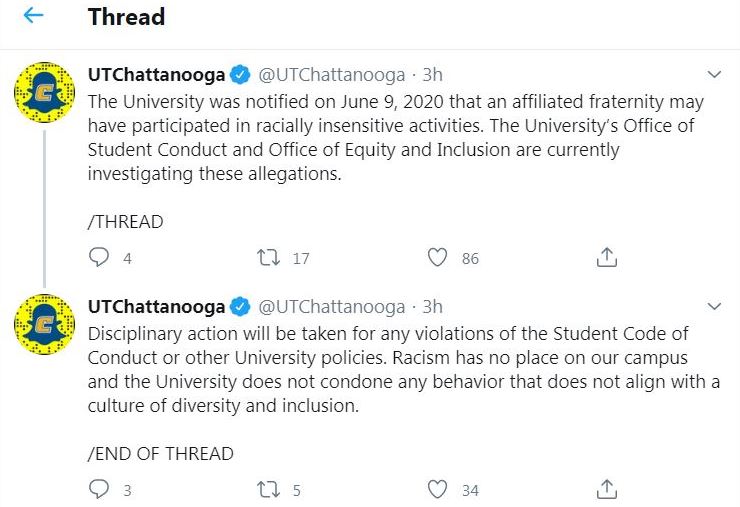
Task: Open UTChattanooga profile picture on first tweet
Action: click(x=44, y=92)
